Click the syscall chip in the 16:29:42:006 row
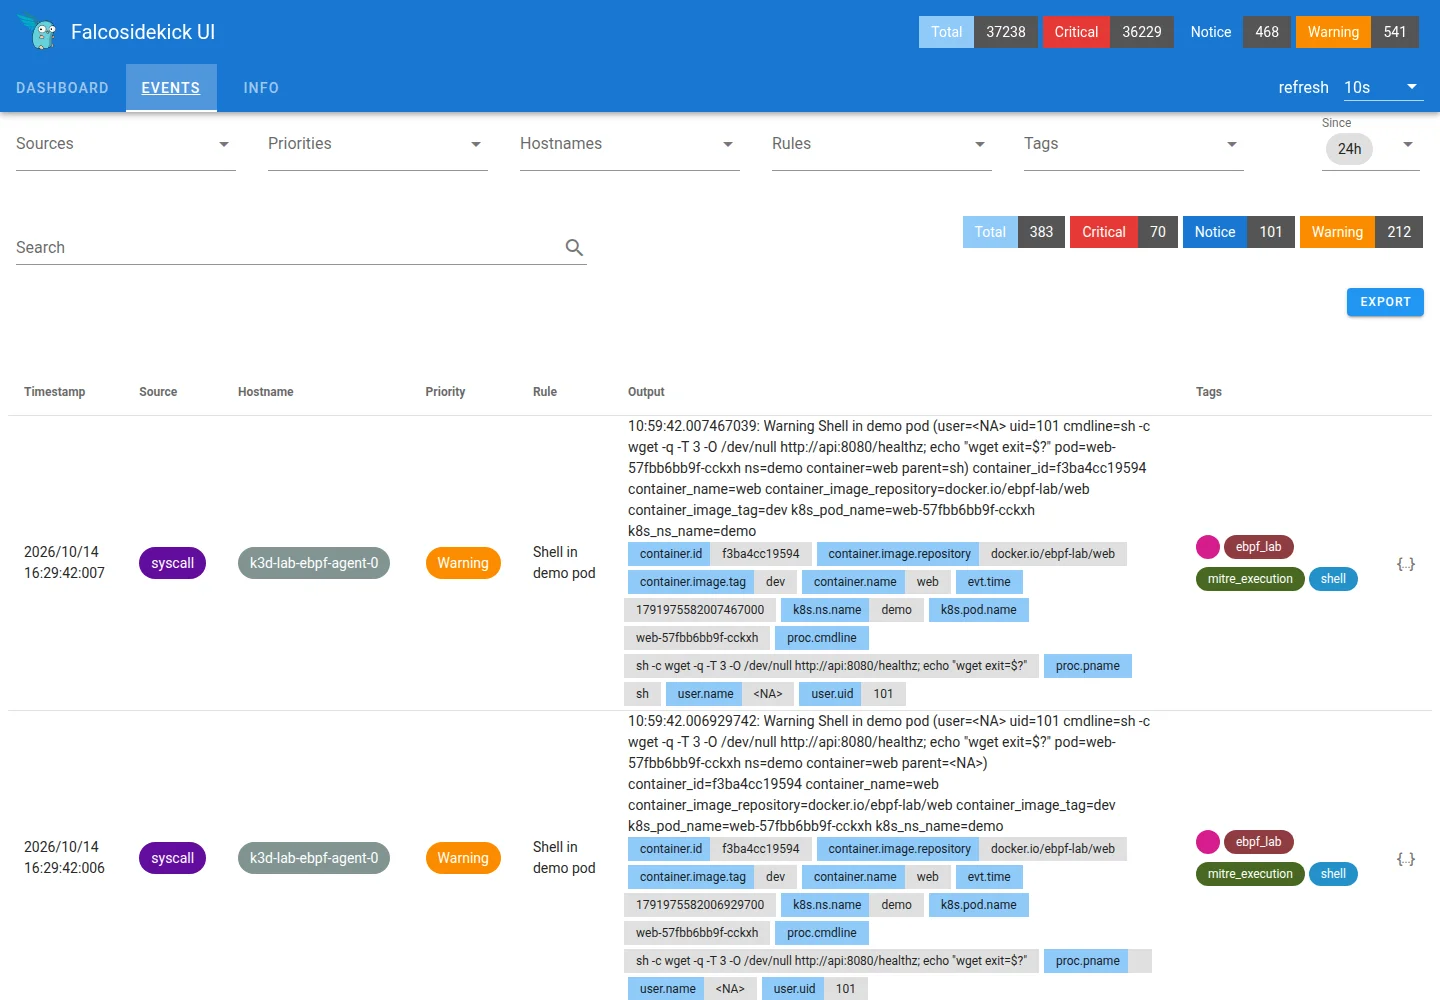The height and width of the screenshot is (1000, 1440). tap(173, 858)
